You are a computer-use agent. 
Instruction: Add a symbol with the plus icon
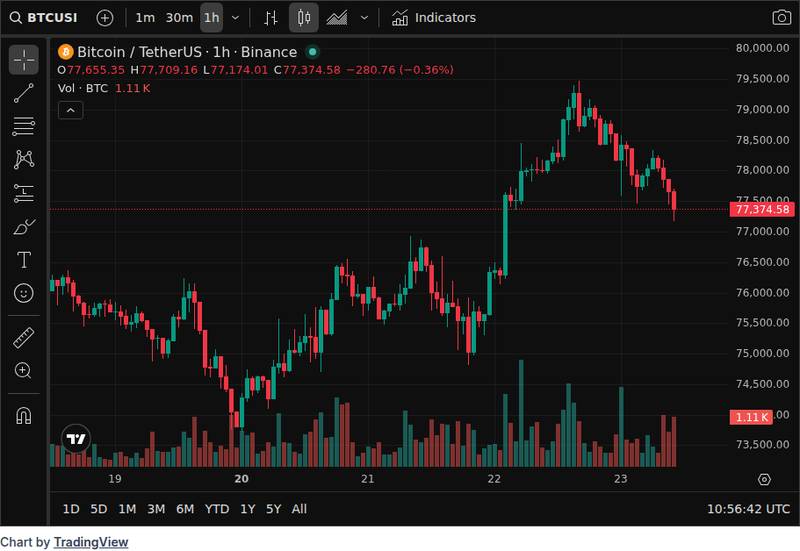(x=105, y=18)
